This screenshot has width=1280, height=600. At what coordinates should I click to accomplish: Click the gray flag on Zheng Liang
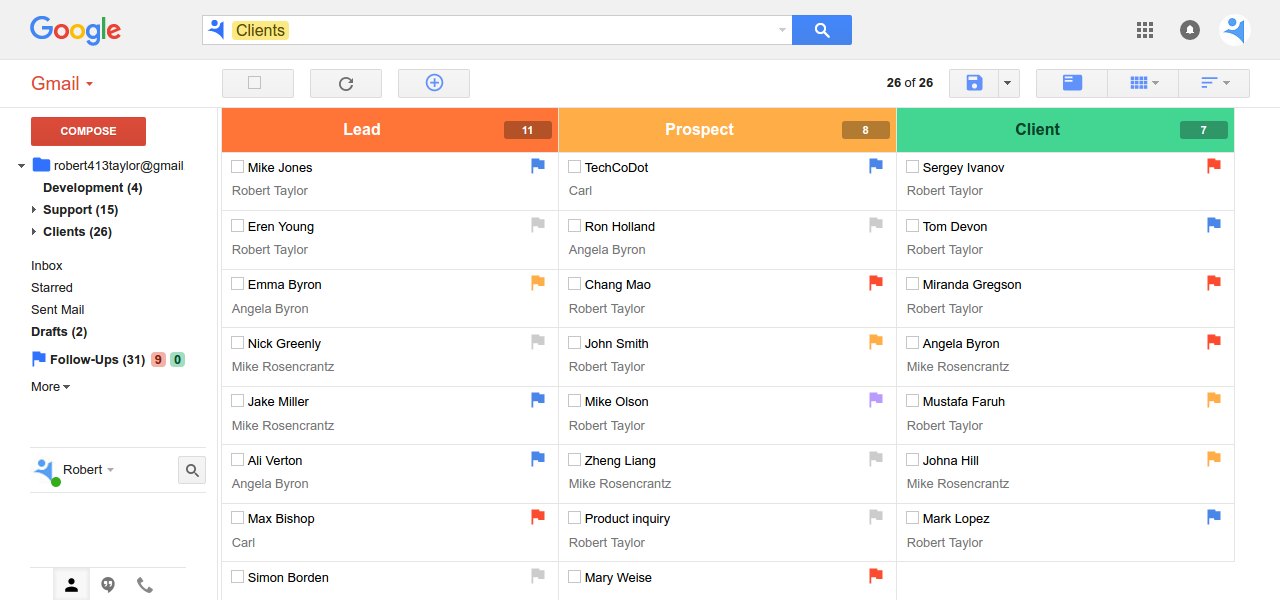coord(876,459)
